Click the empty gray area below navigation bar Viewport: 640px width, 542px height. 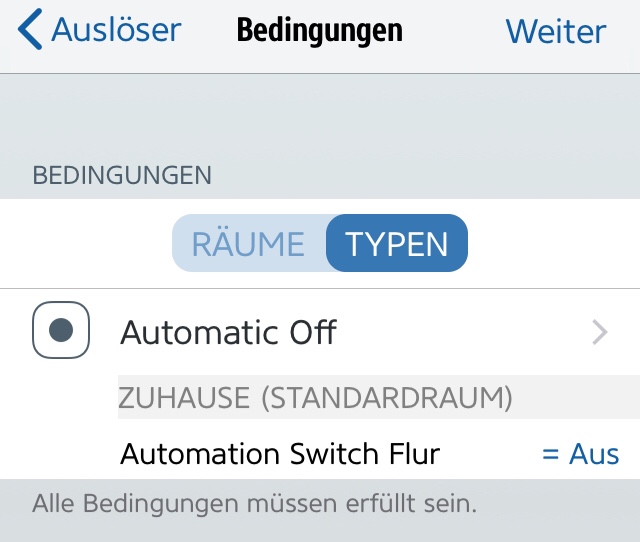(x=320, y=115)
